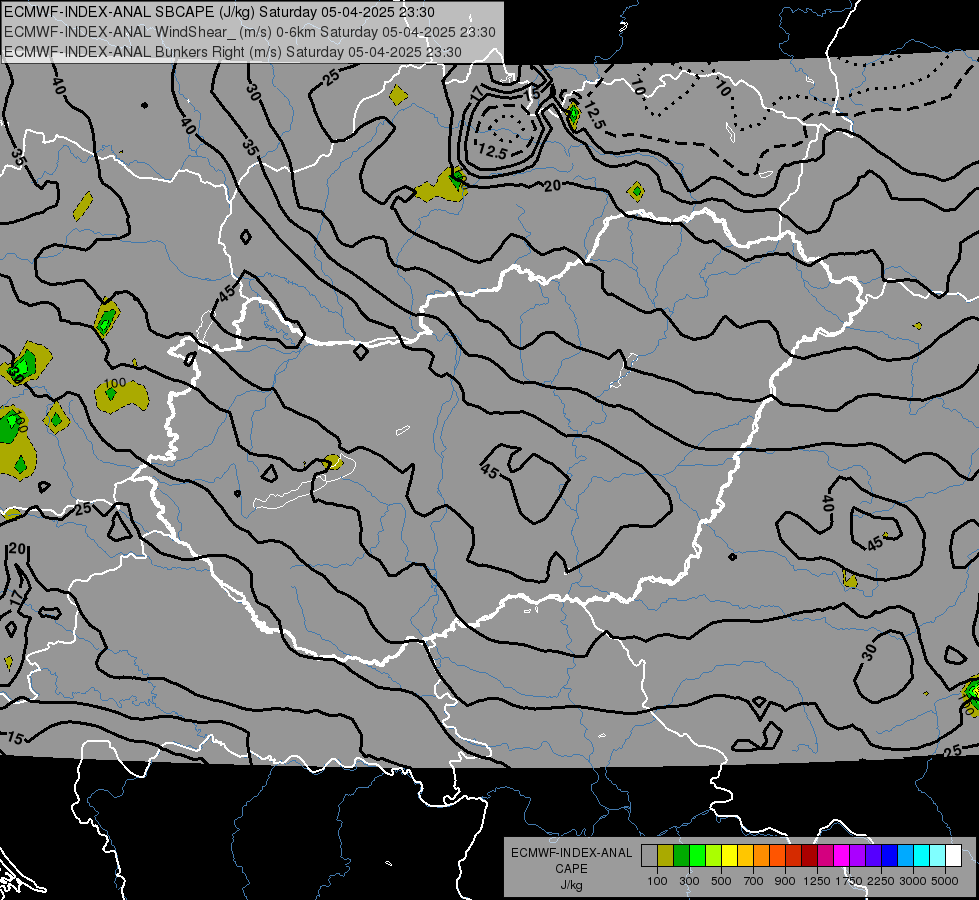Click the olive swatch in the CAPE legend
This screenshot has width=979, height=900.
pos(666,856)
